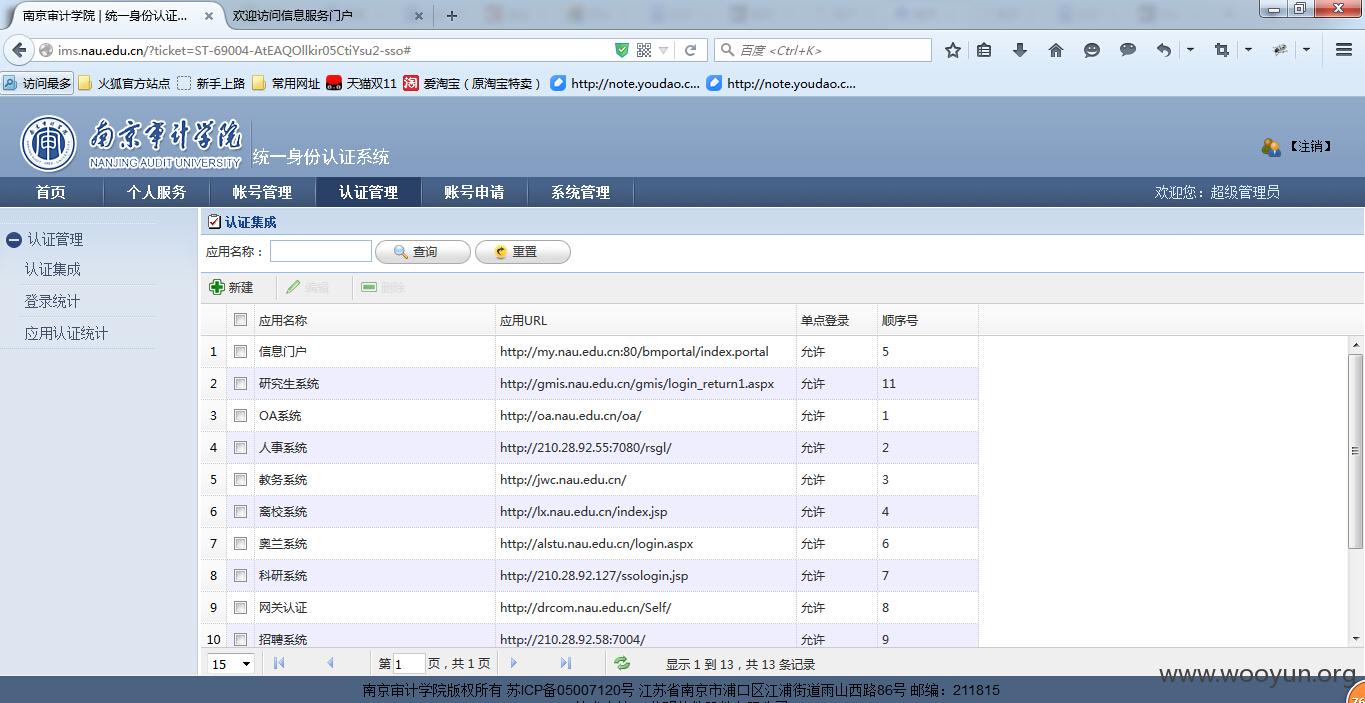The height and width of the screenshot is (703, 1365).
Task: Bookmark this page with the star icon
Action: [x=953, y=50]
